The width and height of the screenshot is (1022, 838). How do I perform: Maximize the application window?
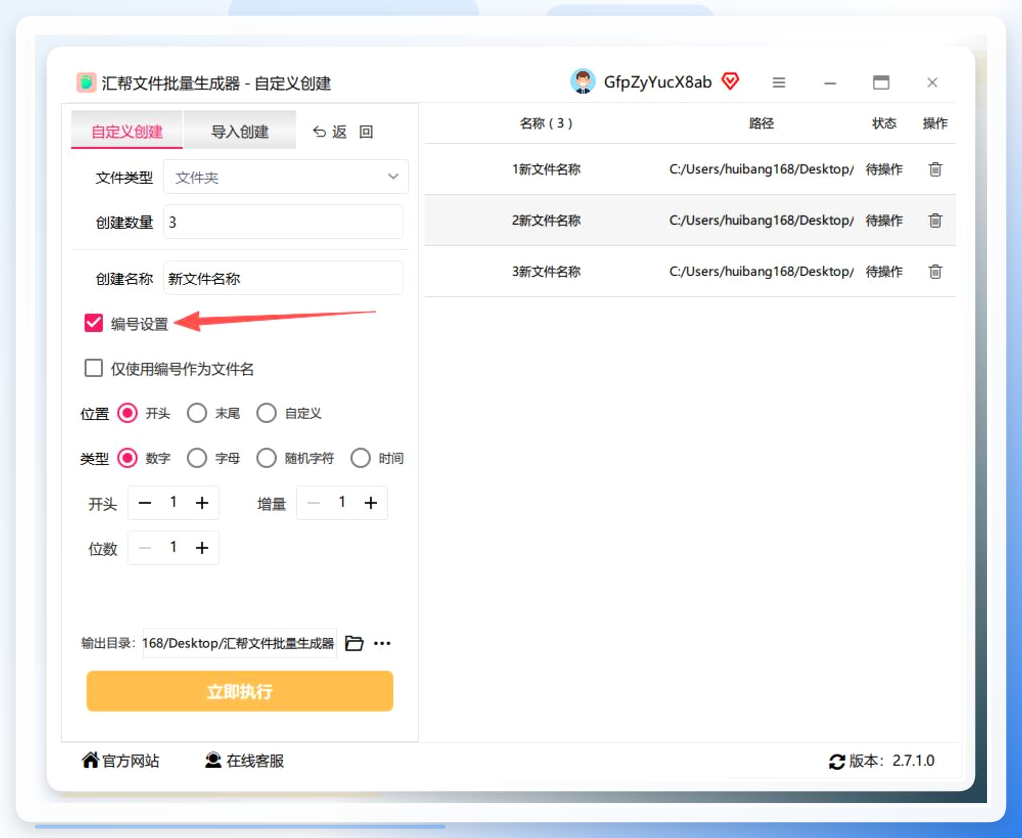tap(881, 82)
